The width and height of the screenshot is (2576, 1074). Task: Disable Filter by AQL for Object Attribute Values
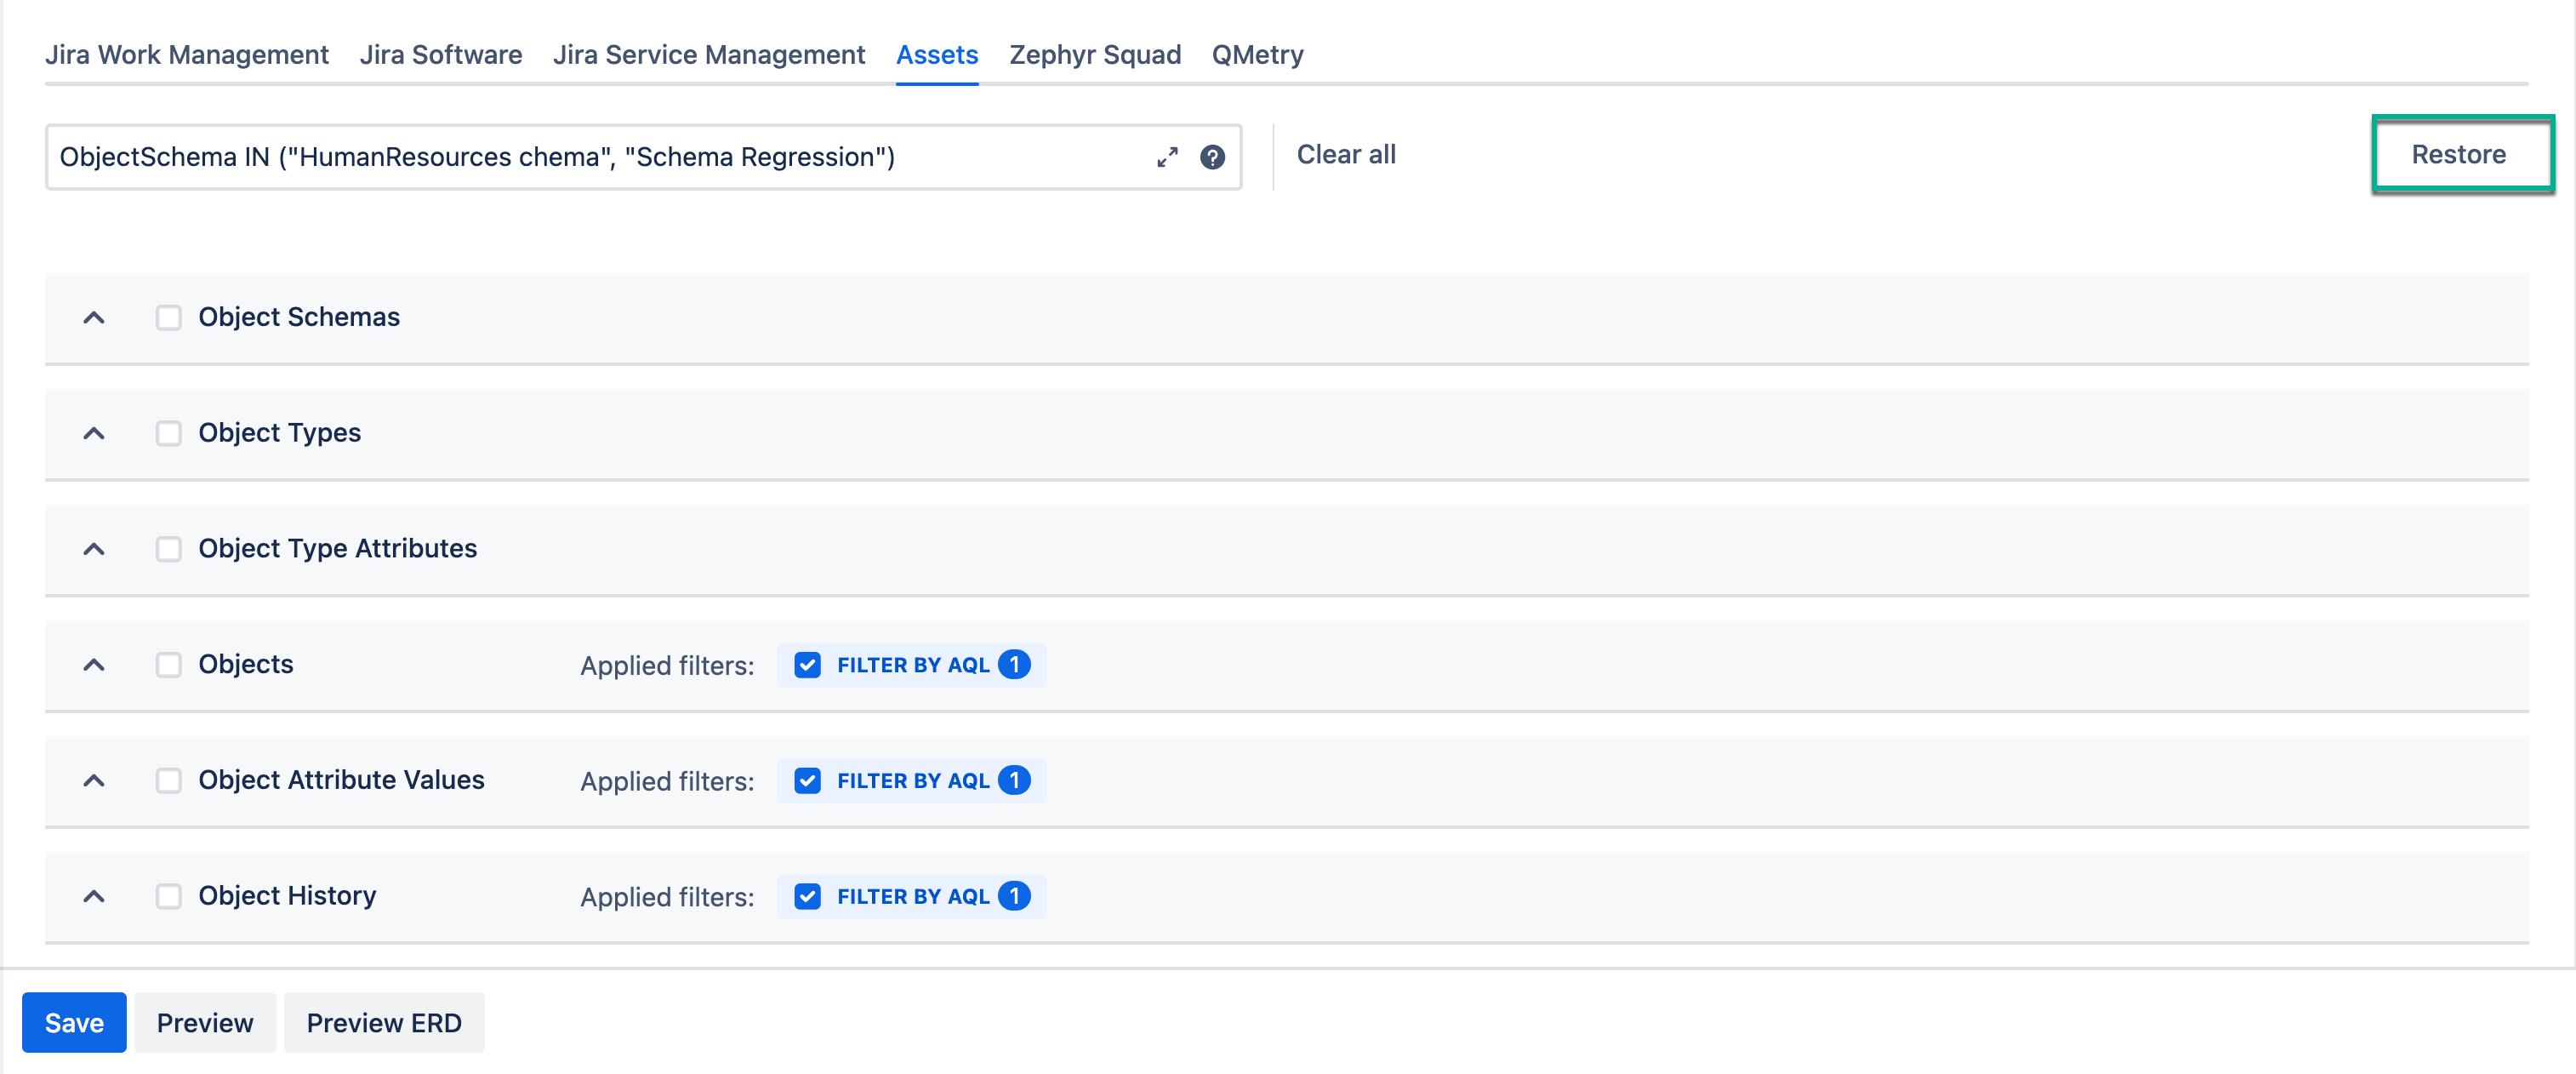click(x=807, y=780)
